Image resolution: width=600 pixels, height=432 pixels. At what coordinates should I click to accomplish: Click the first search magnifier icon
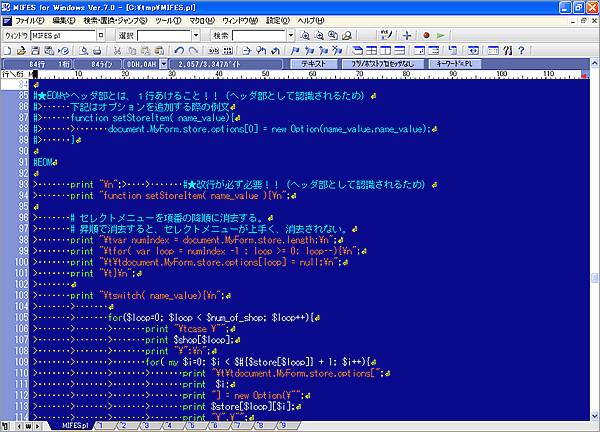pos(305,36)
